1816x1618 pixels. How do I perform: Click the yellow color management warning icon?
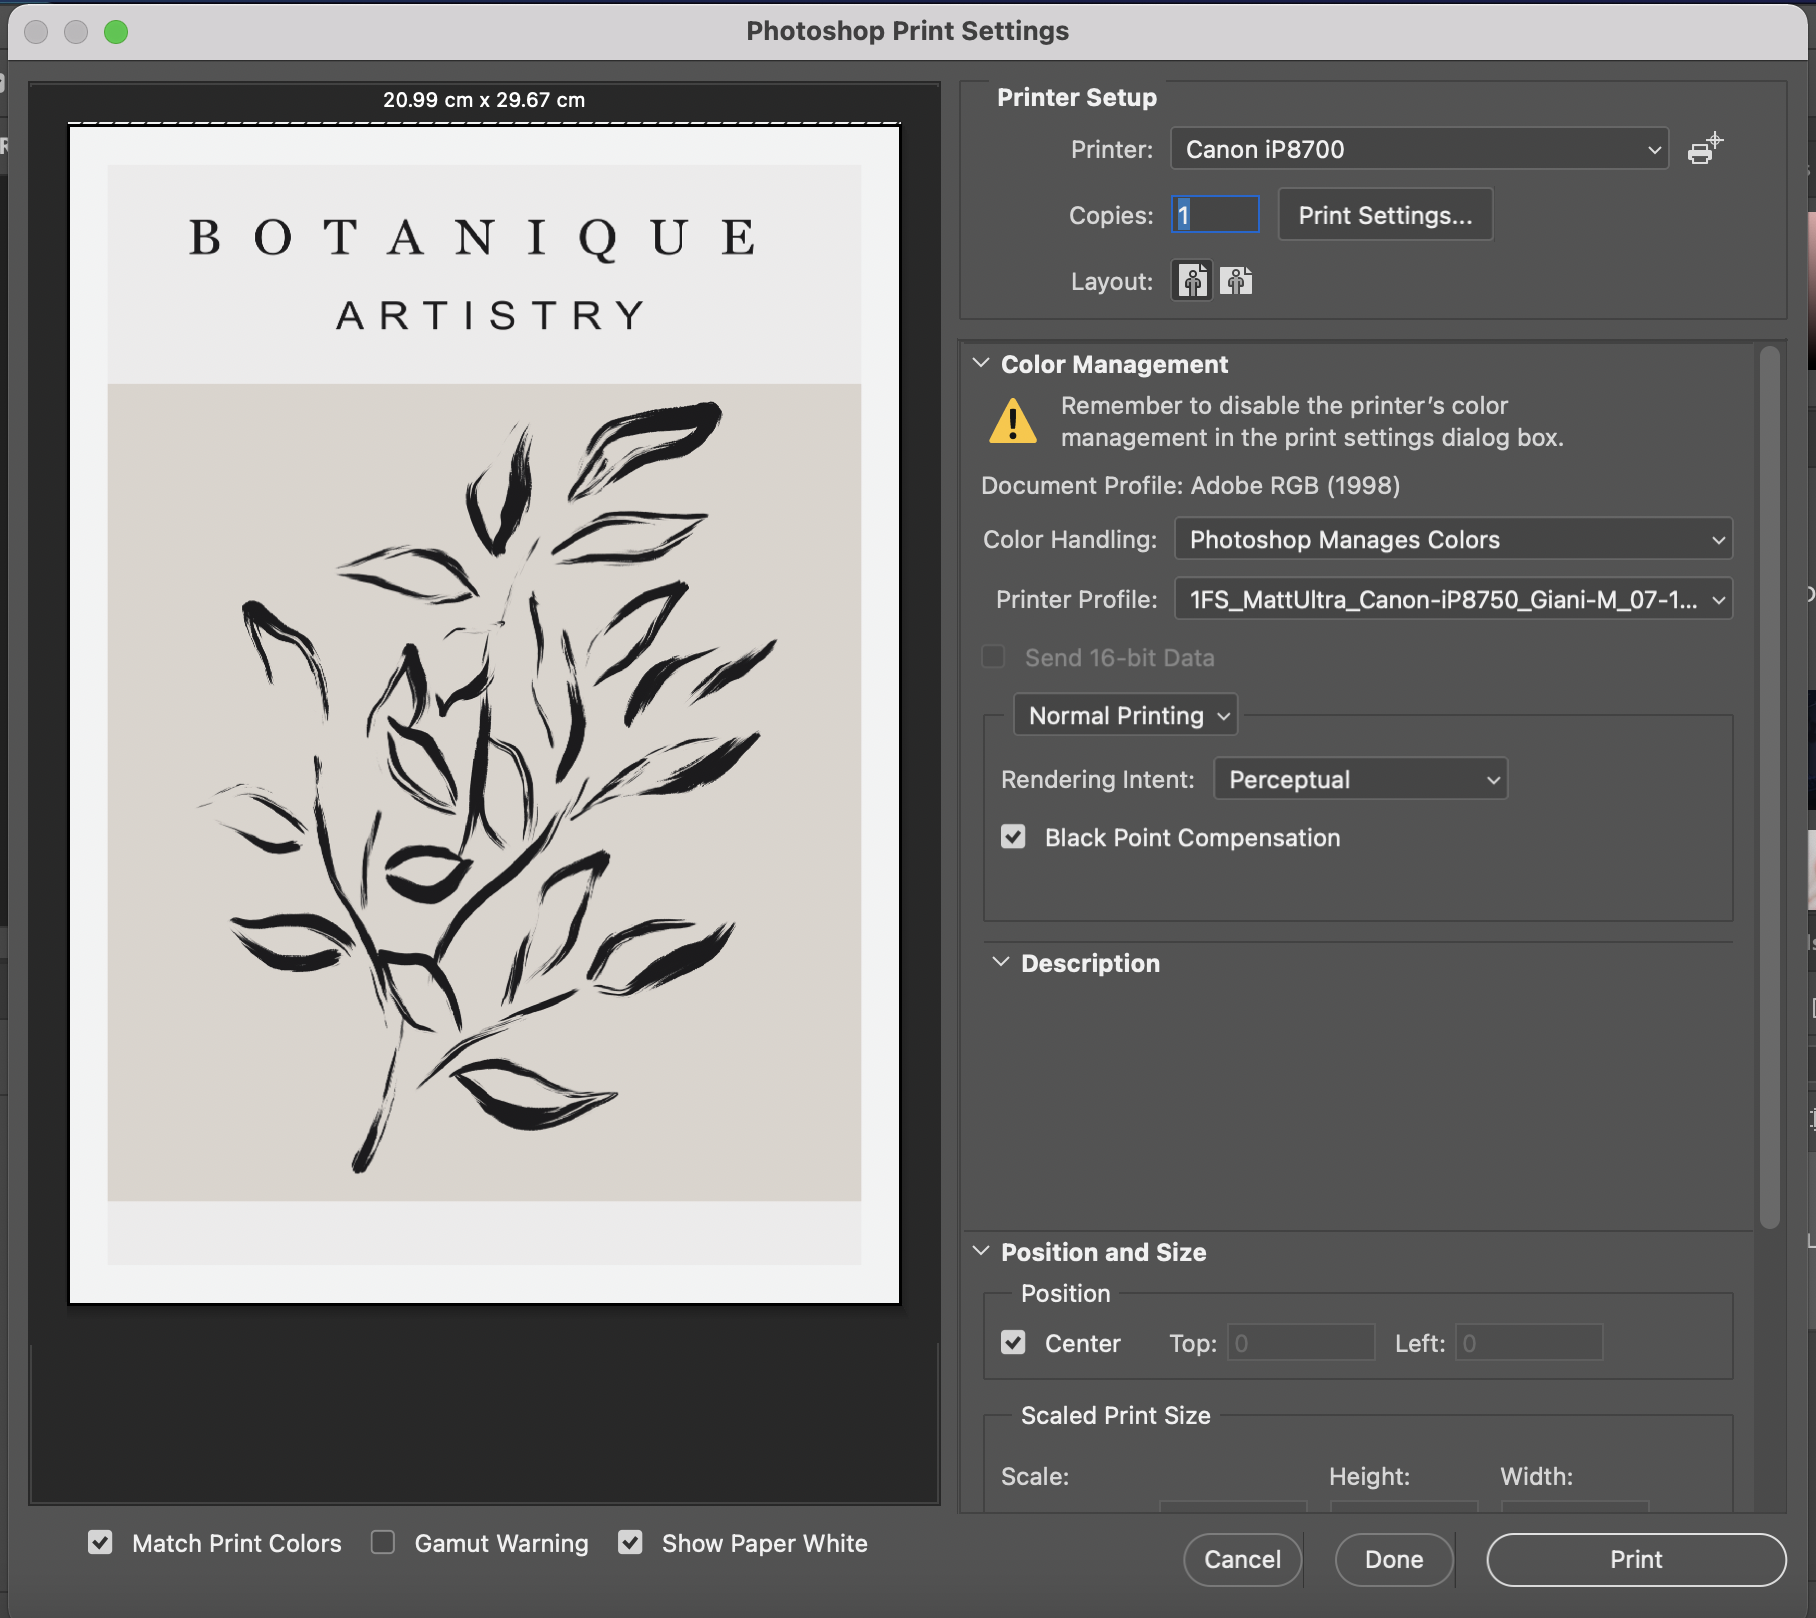tap(1013, 422)
